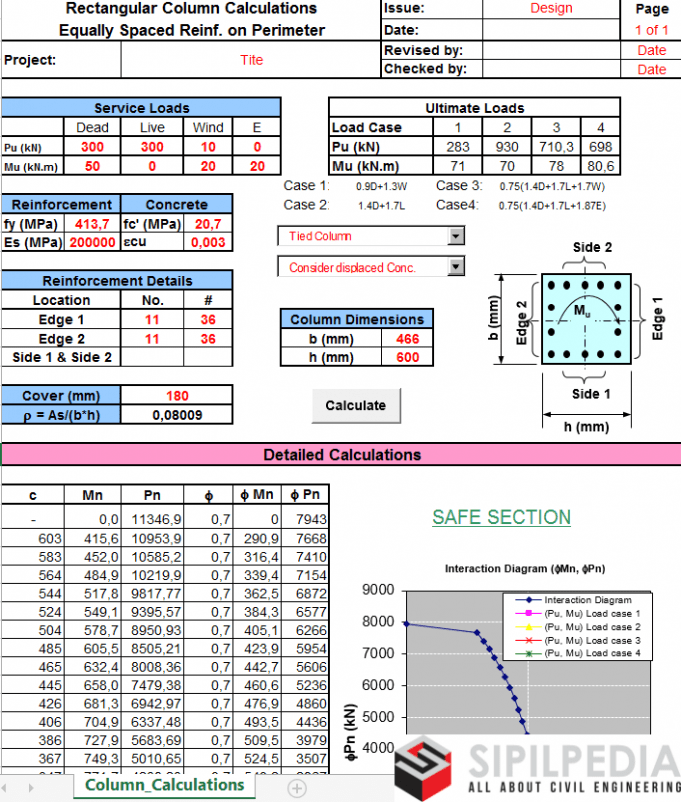The width and height of the screenshot is (681, 802).
Task: Open the Consider displaced Conc. dropdown
Action: point(456,267)
